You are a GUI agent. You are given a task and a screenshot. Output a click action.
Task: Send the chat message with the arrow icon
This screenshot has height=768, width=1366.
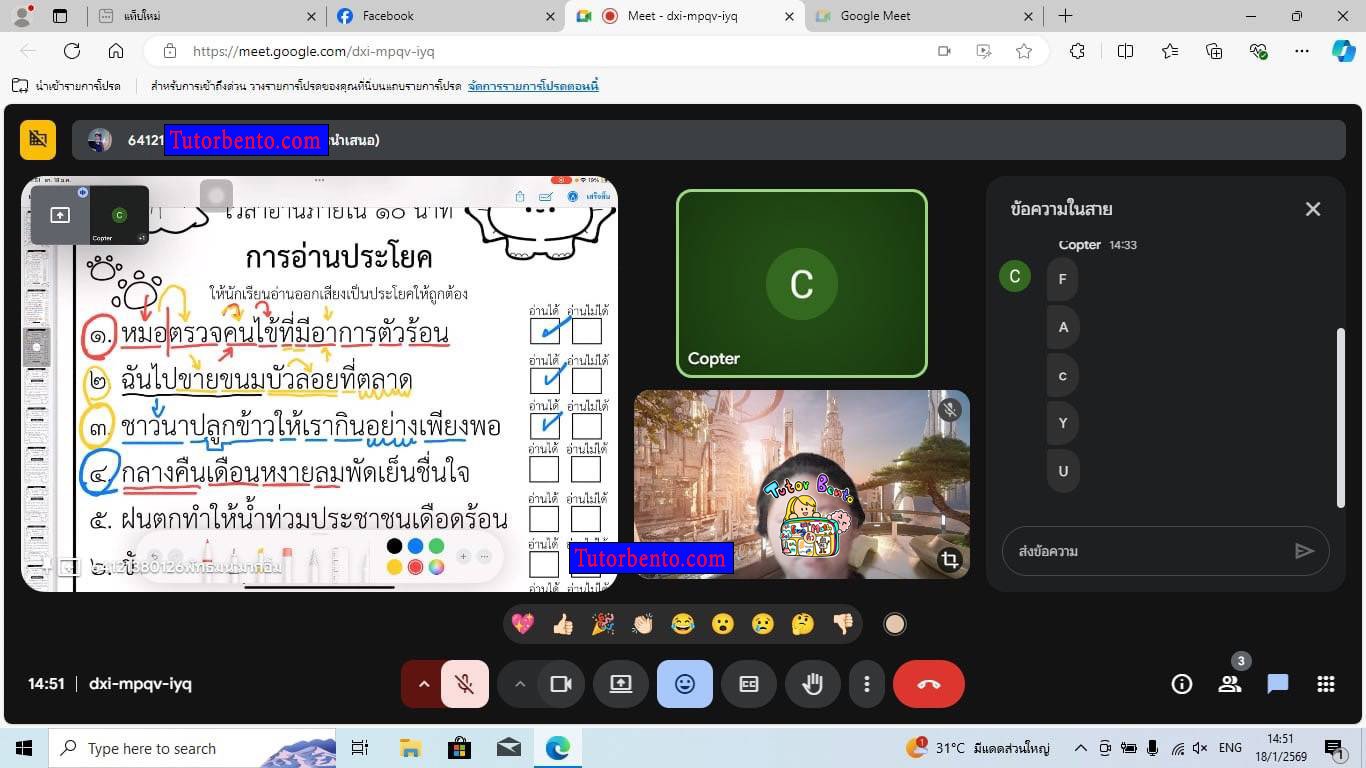[x=1305, y=551]
